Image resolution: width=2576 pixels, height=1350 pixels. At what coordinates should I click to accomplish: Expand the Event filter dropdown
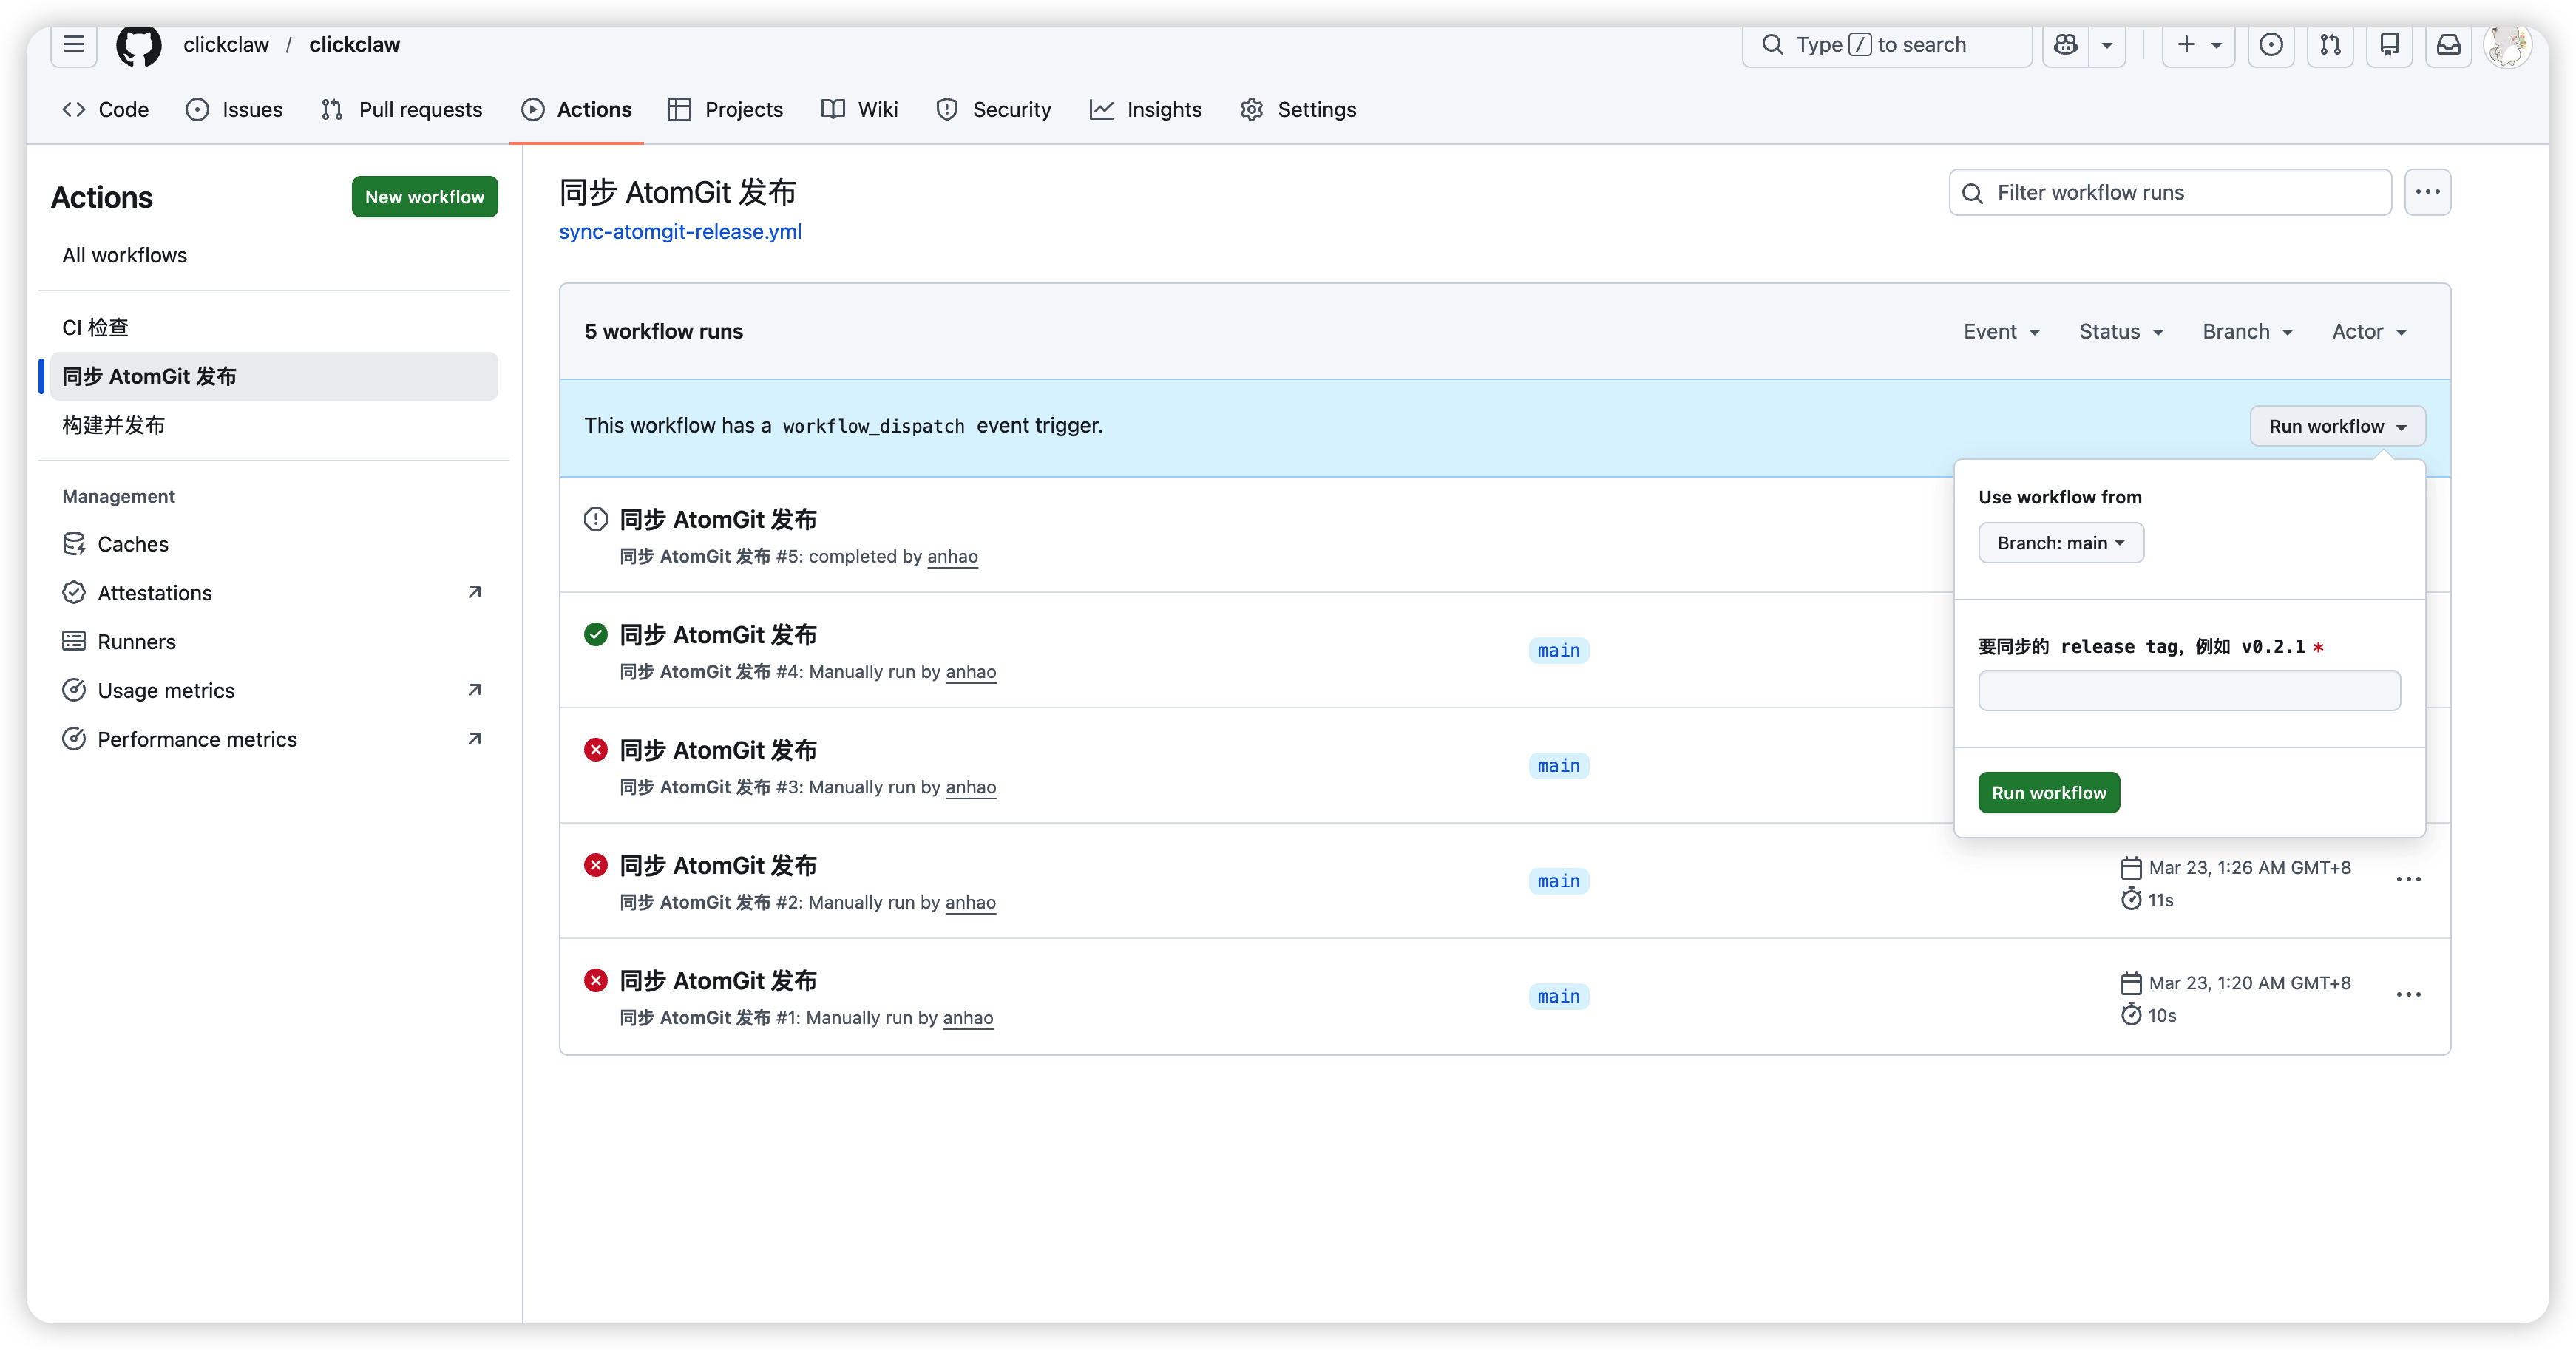tap(2002, 332)
